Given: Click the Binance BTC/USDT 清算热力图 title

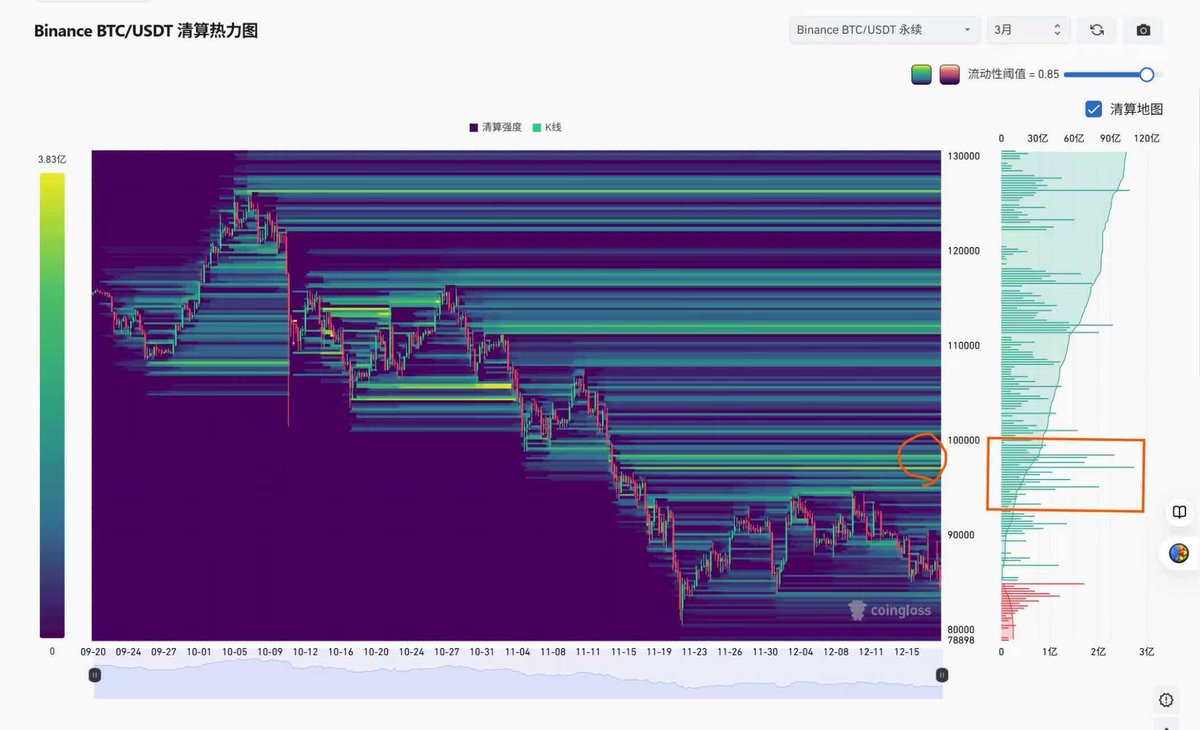Looking at the screenshot, I should pos(146,31).
